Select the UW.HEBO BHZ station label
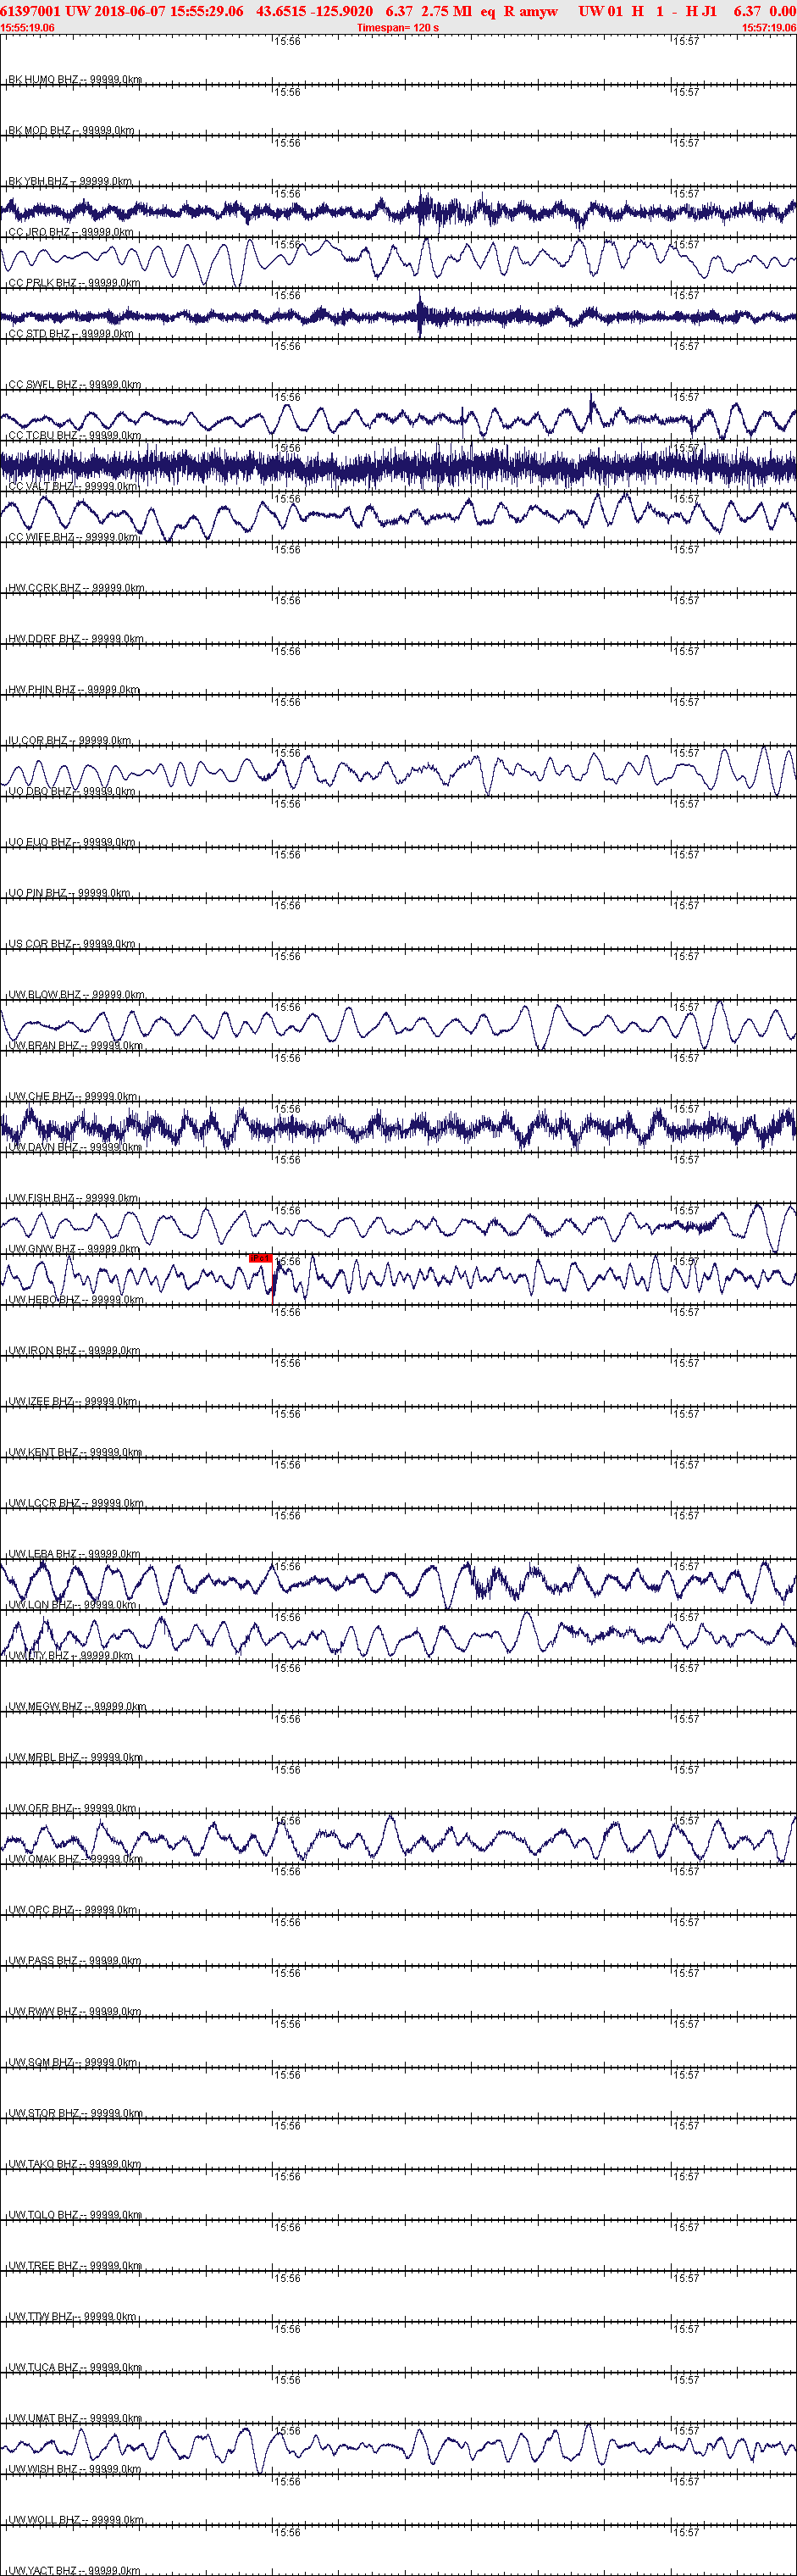Image resolution: width=797 pixels, height=2576 pixels. pos(76,1300)
